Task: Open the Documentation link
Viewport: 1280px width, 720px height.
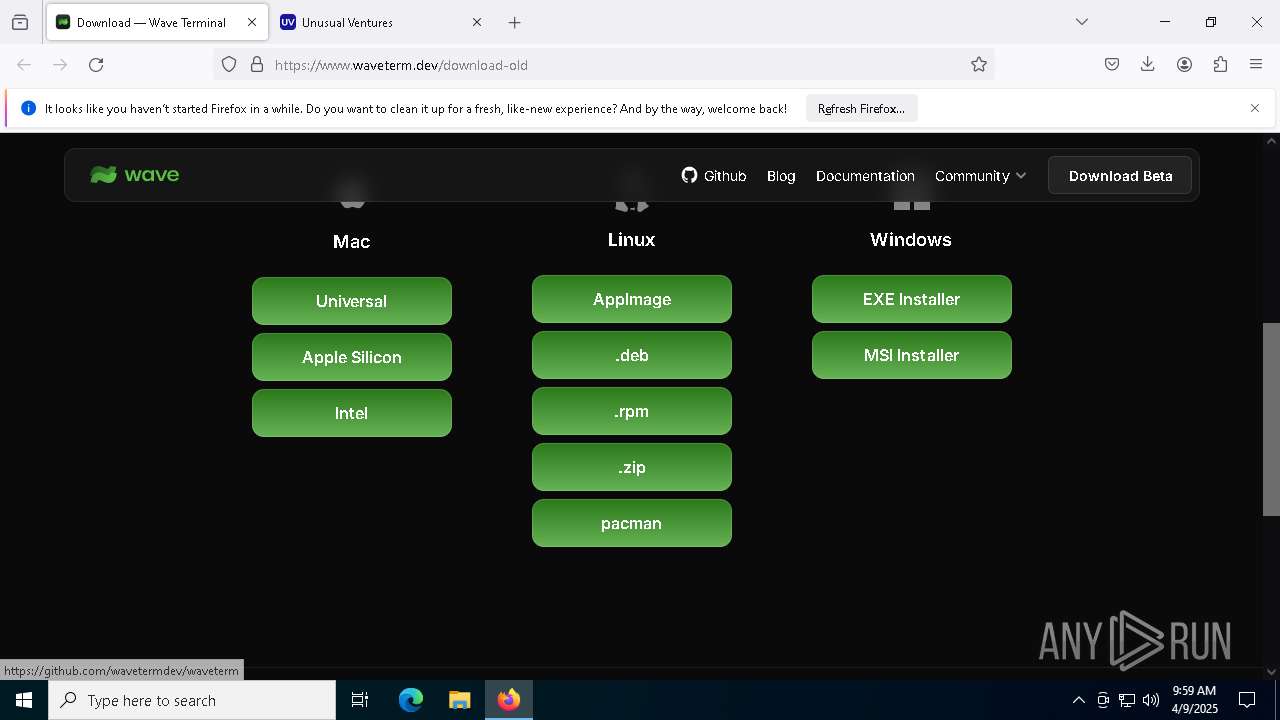Action: coord(865,176)
